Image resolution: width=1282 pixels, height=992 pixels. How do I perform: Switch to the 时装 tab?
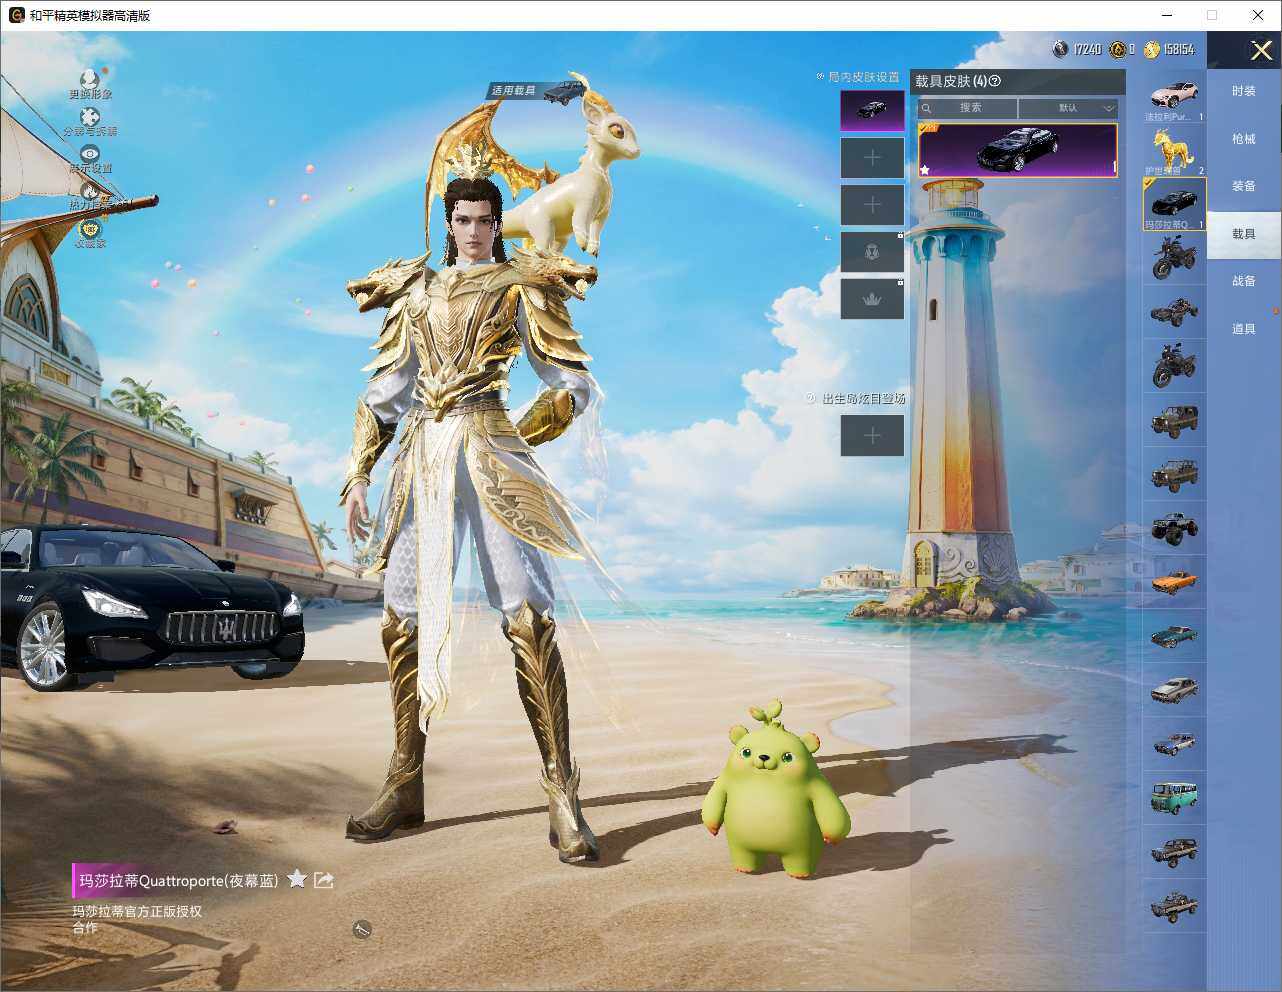coord(1244,91)
